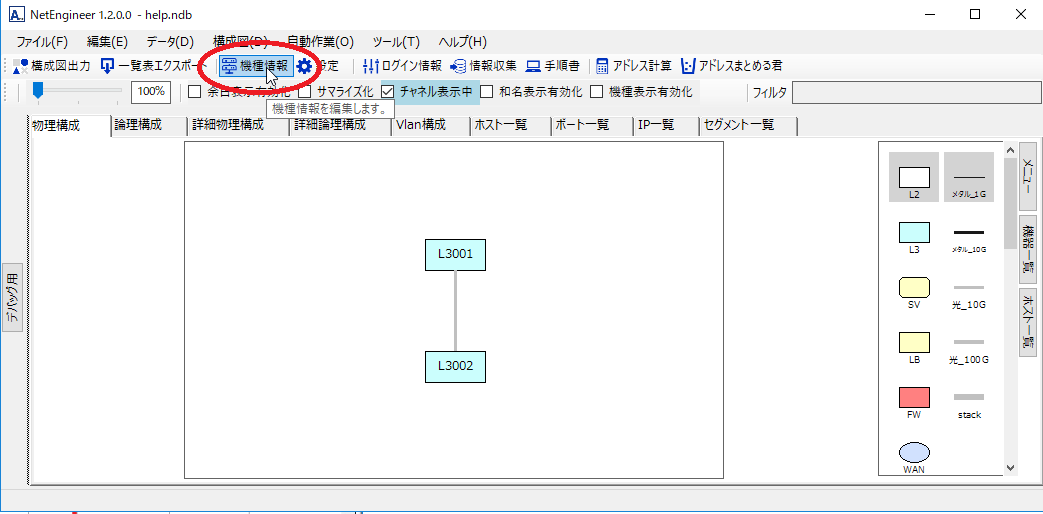The width and height of the screenshot is (1043, 514).
Task: Select the FW red device shape
Action: (914, 397)
